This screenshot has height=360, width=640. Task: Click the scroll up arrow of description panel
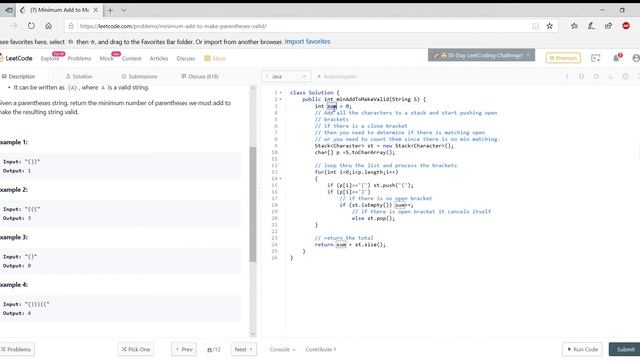pos(253,88)
